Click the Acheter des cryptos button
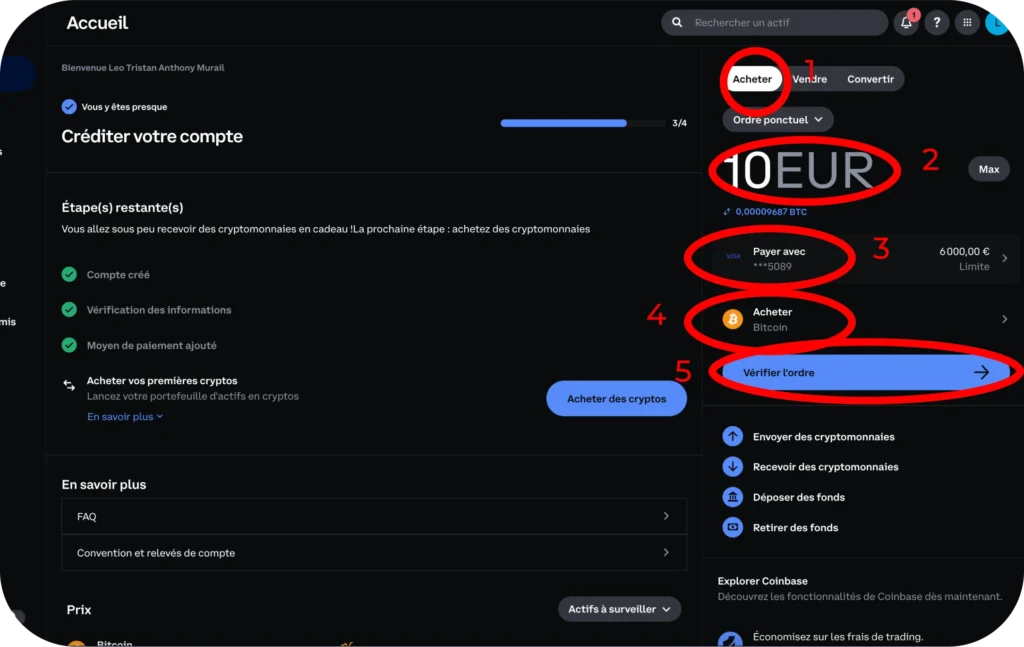Image resolution: width=1024 pixels, height=647 pixels. point(616,398)
